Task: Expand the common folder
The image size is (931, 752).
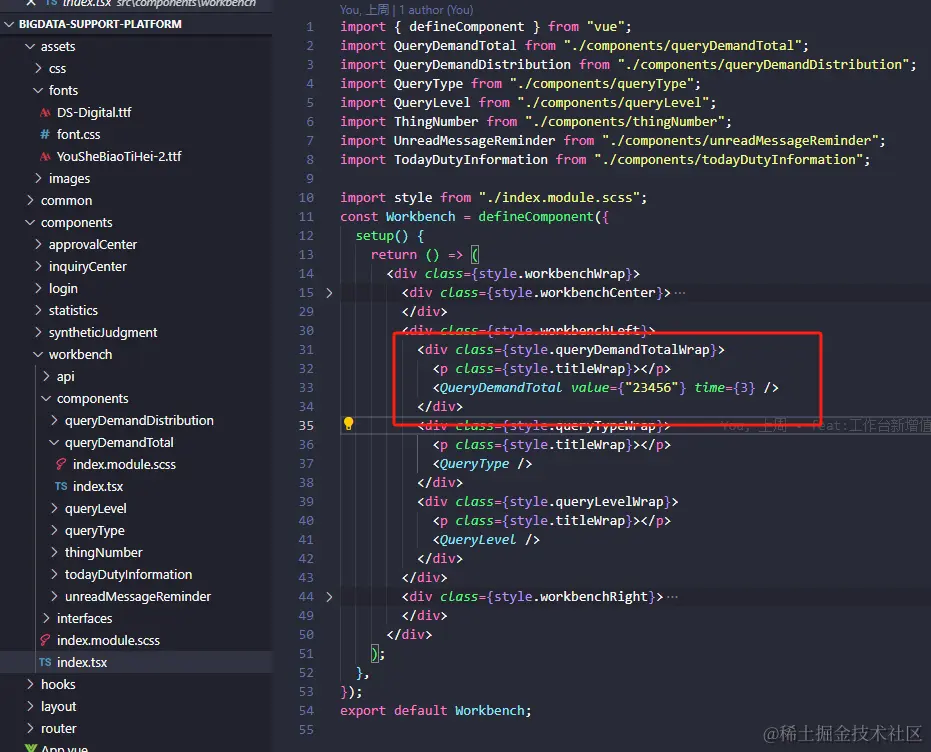Action: (x=30, y=200)
